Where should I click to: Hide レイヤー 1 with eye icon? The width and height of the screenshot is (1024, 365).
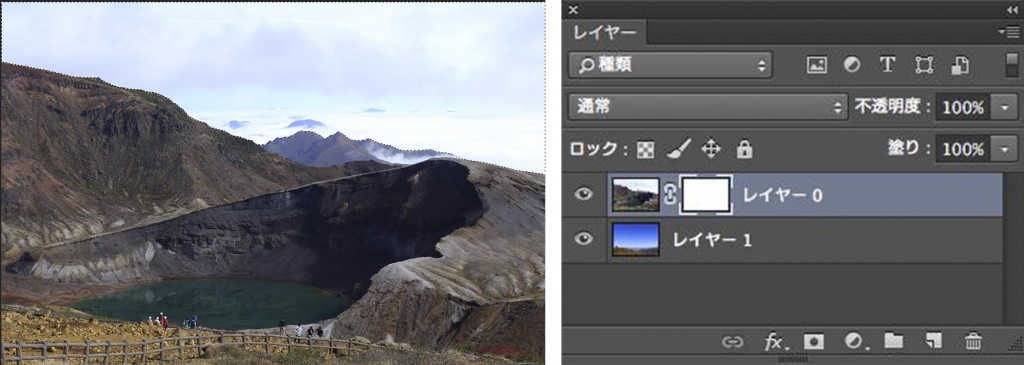click(x=584, y=239)
